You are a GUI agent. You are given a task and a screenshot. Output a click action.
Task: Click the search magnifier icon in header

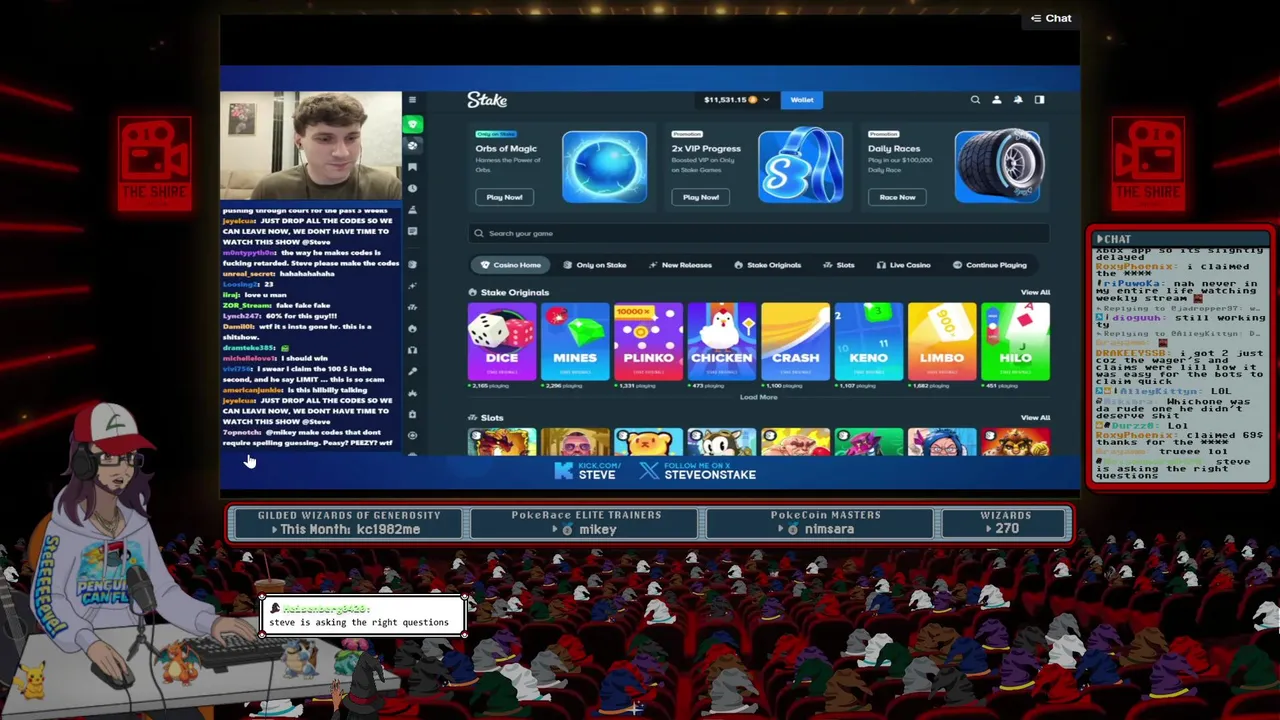975,100
